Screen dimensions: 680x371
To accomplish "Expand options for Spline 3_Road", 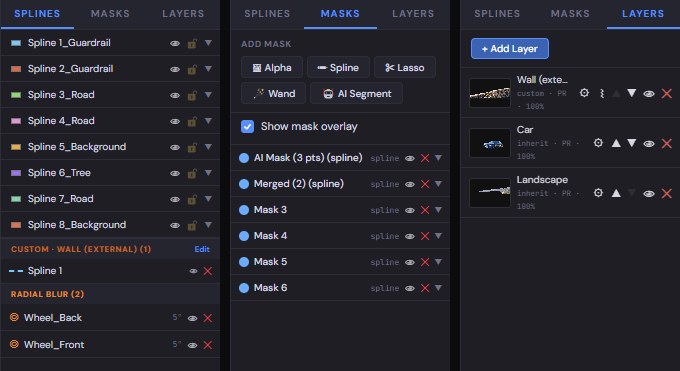I will point(208,95).
